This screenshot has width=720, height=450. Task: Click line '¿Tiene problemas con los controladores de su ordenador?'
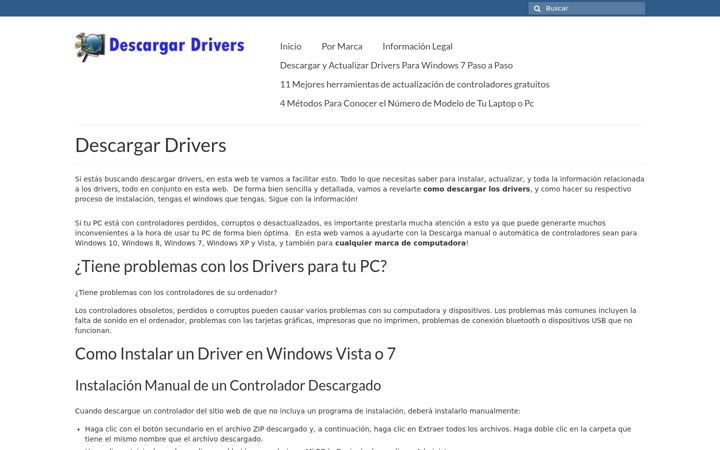click(176, 292)
